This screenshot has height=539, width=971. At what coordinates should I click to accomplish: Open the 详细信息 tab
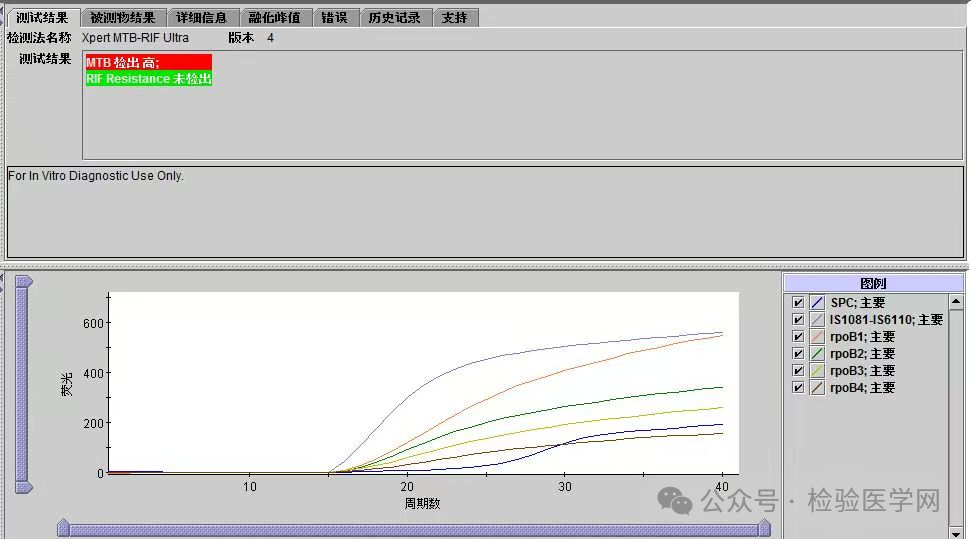pos(202,18)
